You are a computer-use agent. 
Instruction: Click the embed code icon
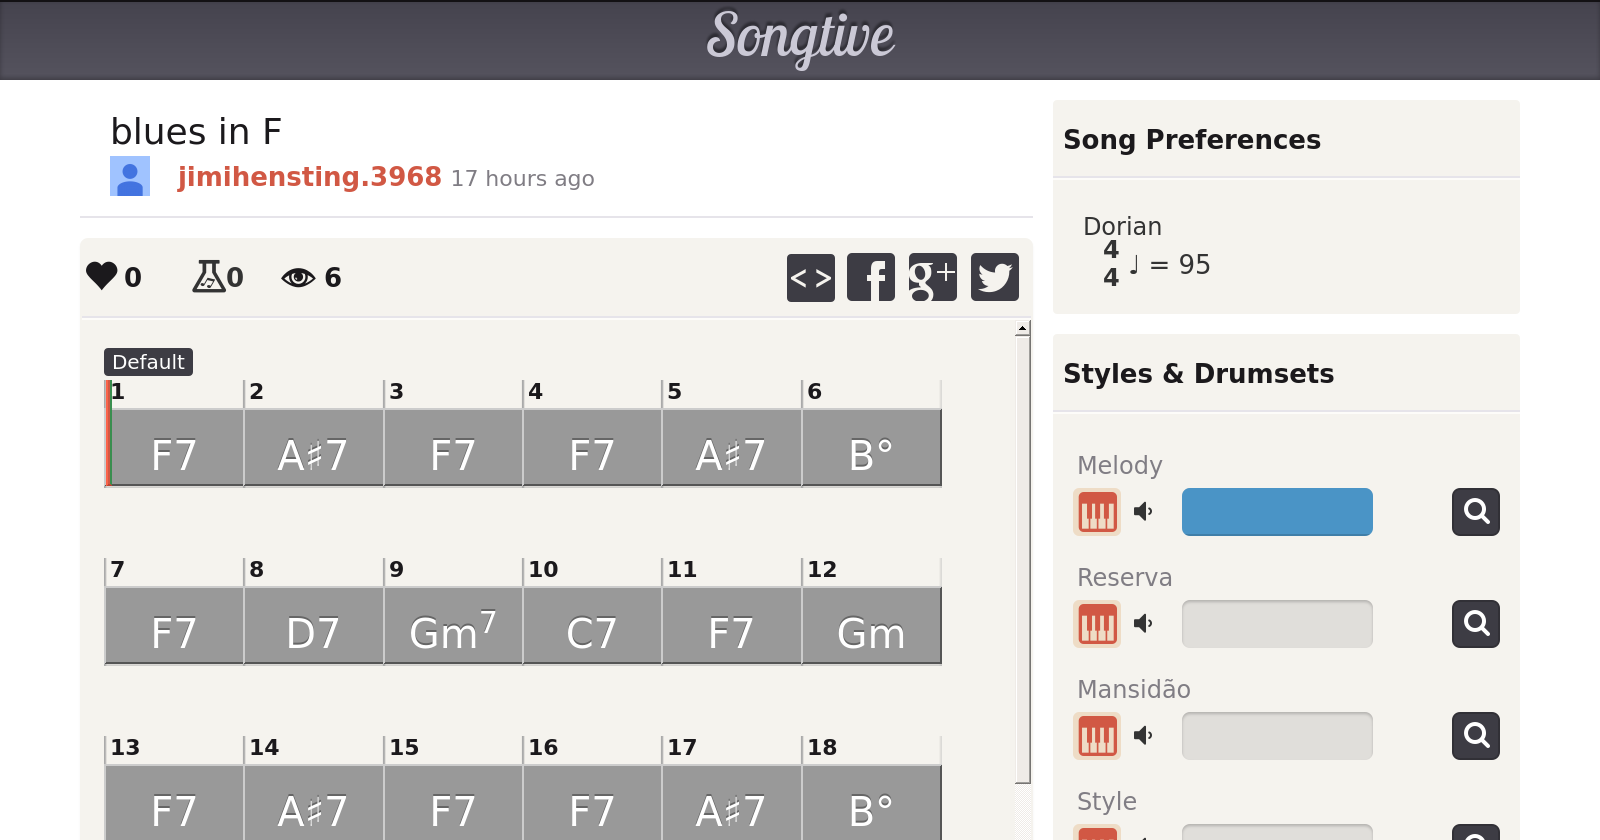pos(810,277)
